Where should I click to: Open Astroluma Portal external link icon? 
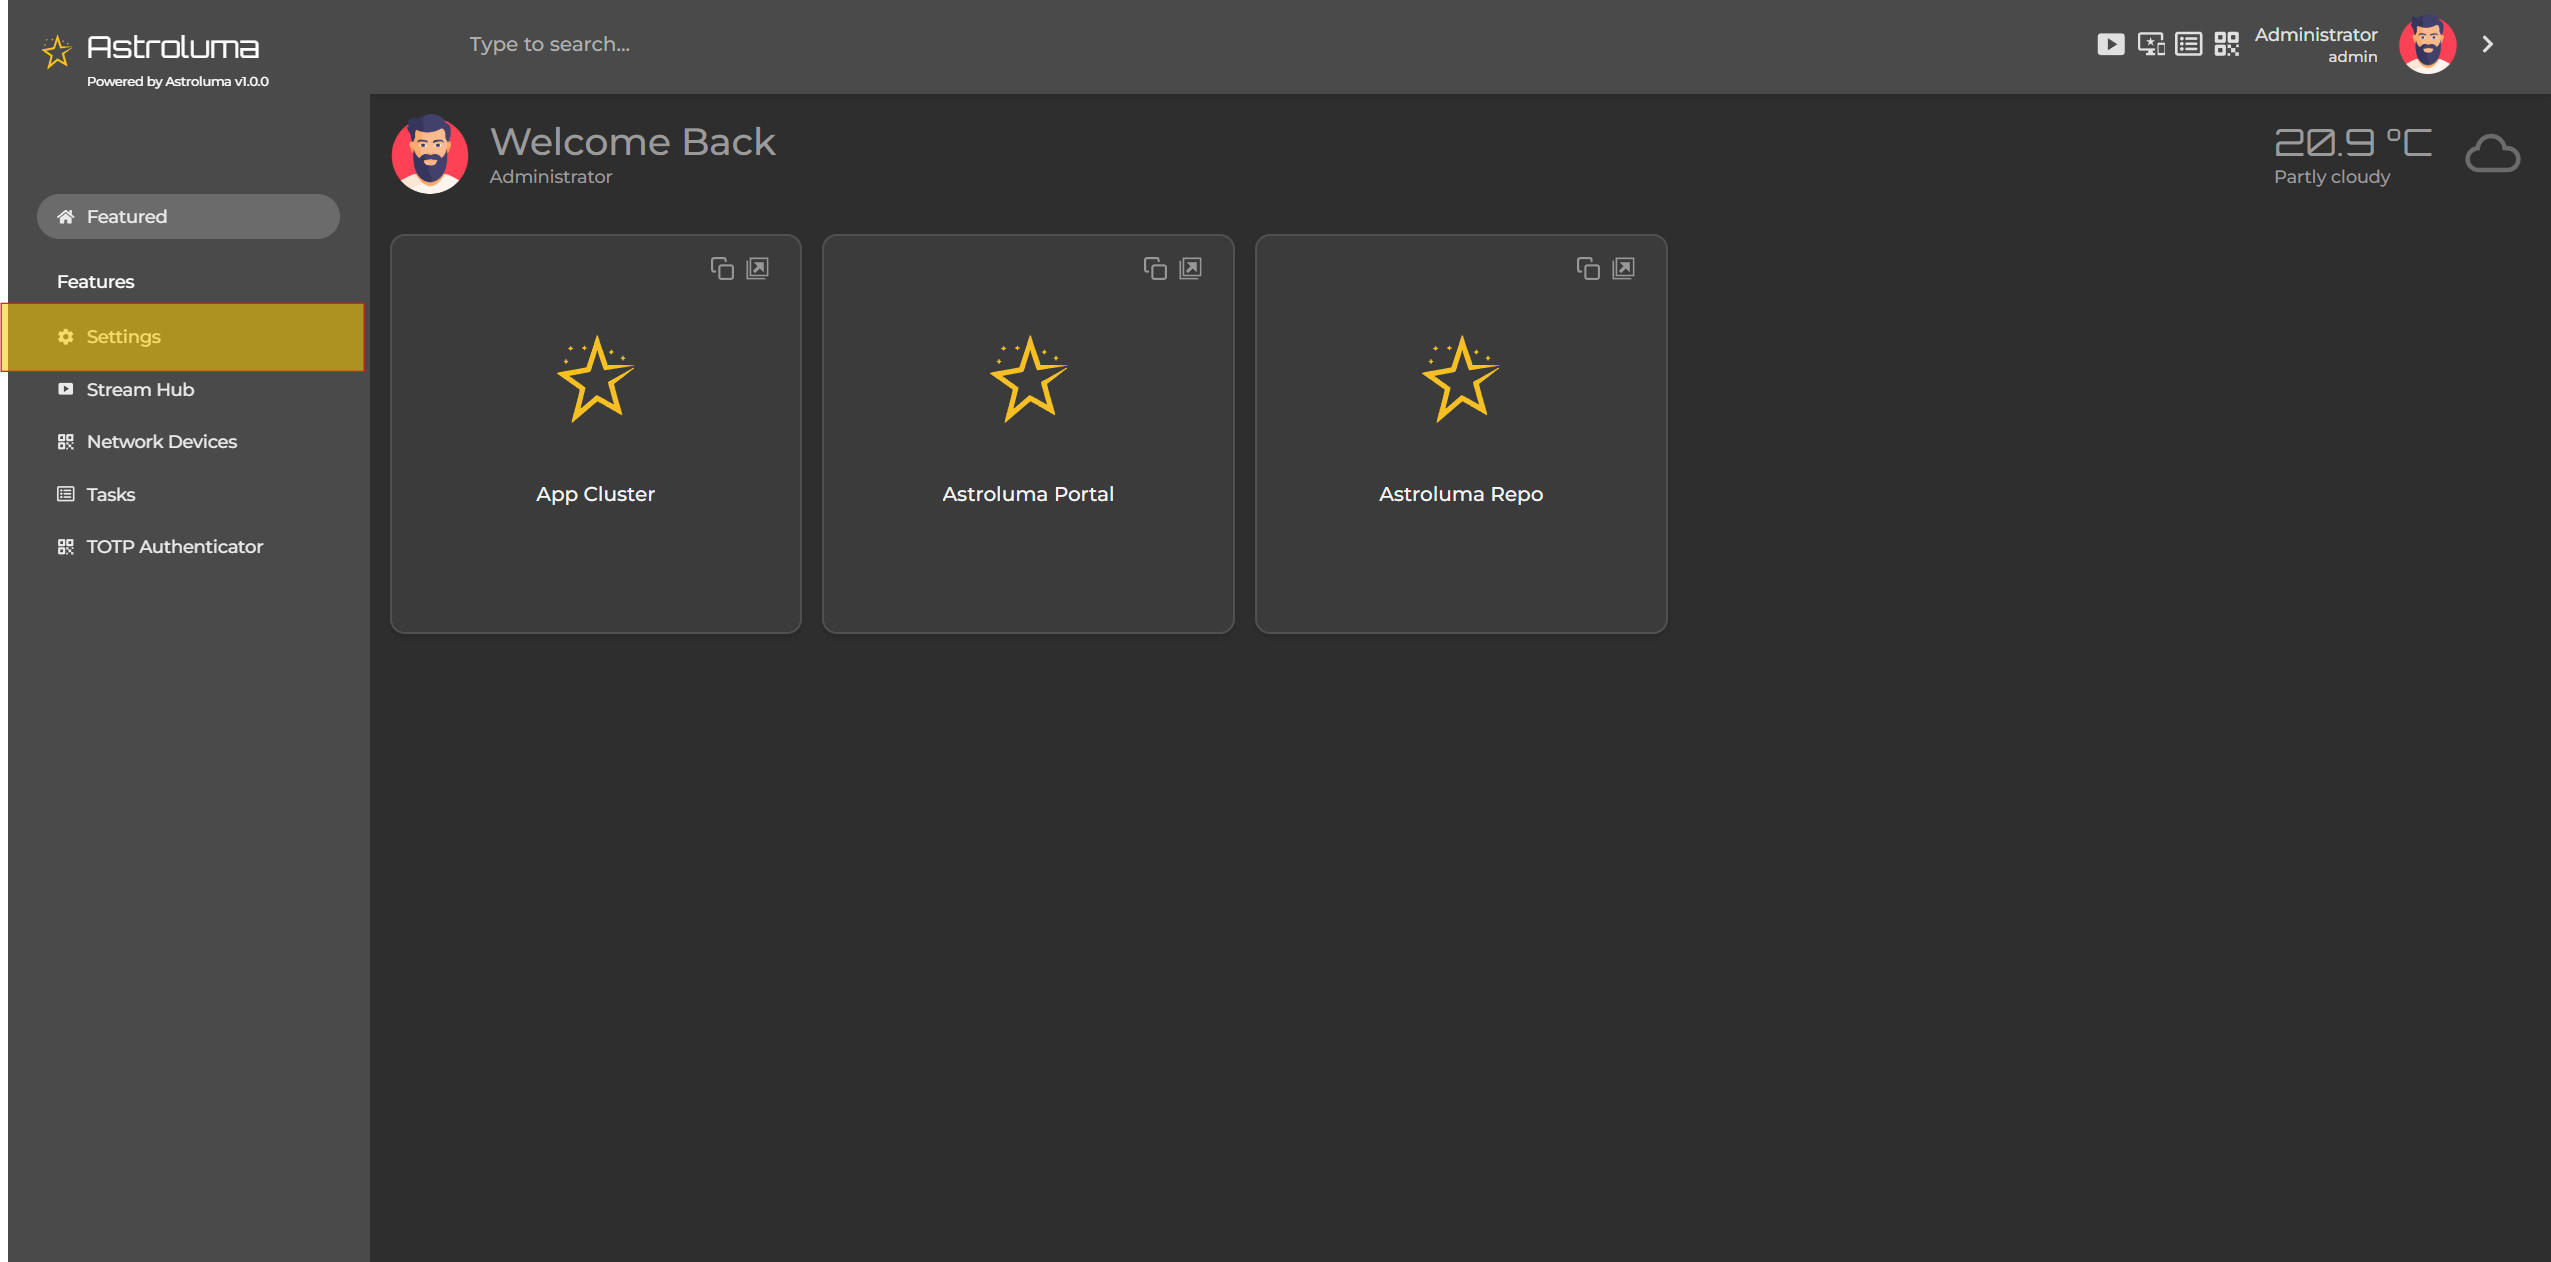[1191, 268]
